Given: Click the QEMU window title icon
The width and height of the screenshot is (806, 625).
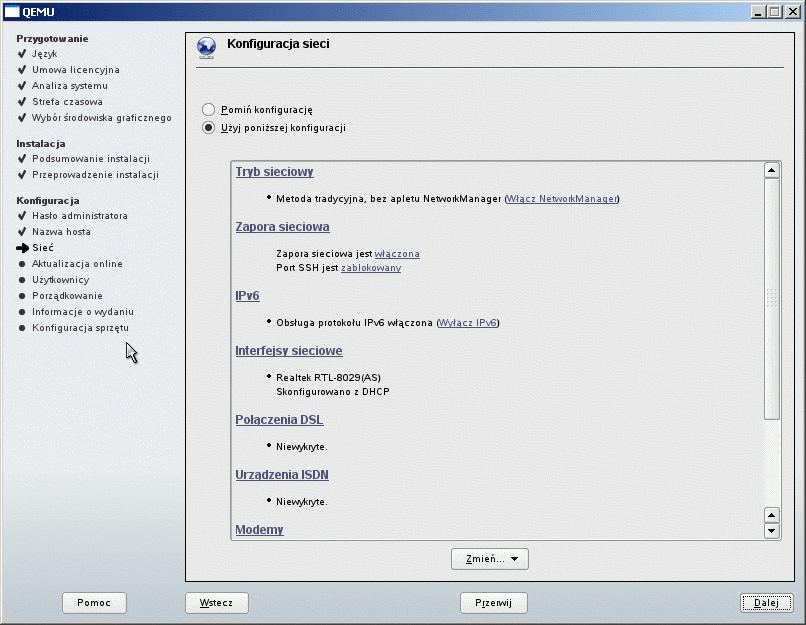Looking at the screenshot, I should click(x=12, y=11).
